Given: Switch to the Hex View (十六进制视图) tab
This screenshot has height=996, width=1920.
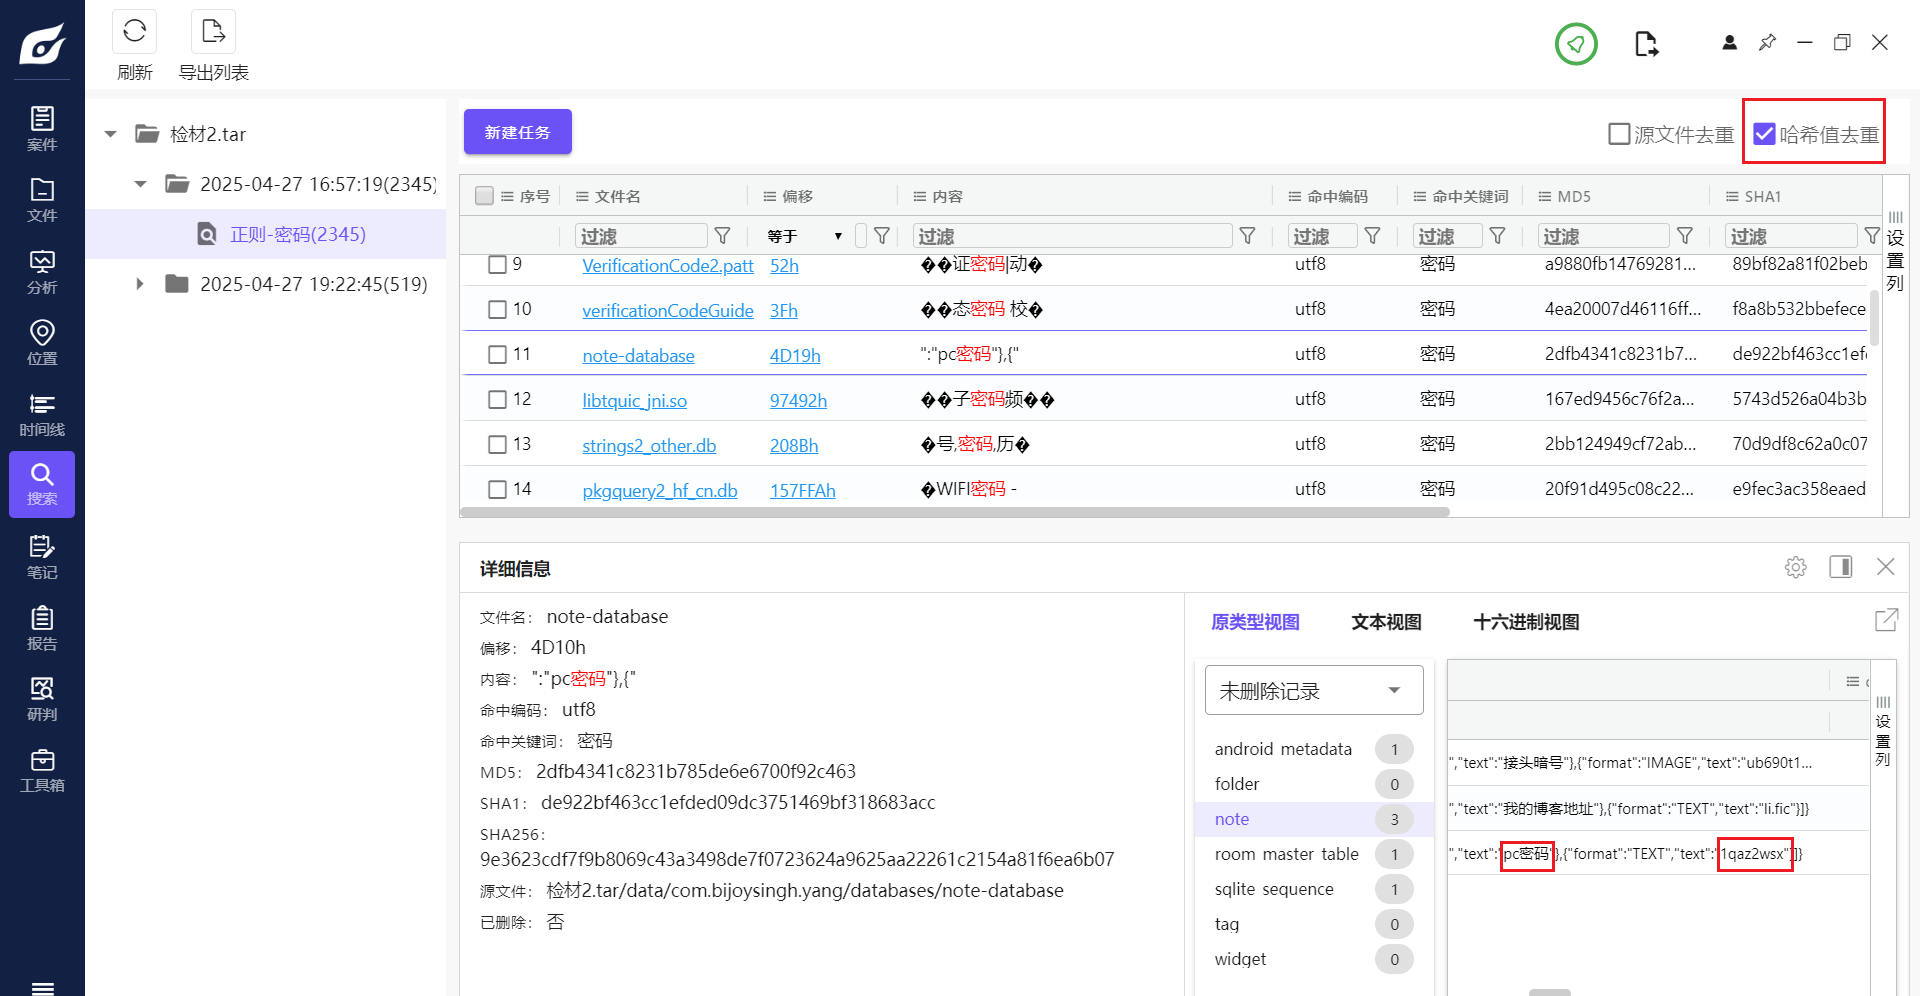Looking at the screenshot, I should click(1526, 622).
